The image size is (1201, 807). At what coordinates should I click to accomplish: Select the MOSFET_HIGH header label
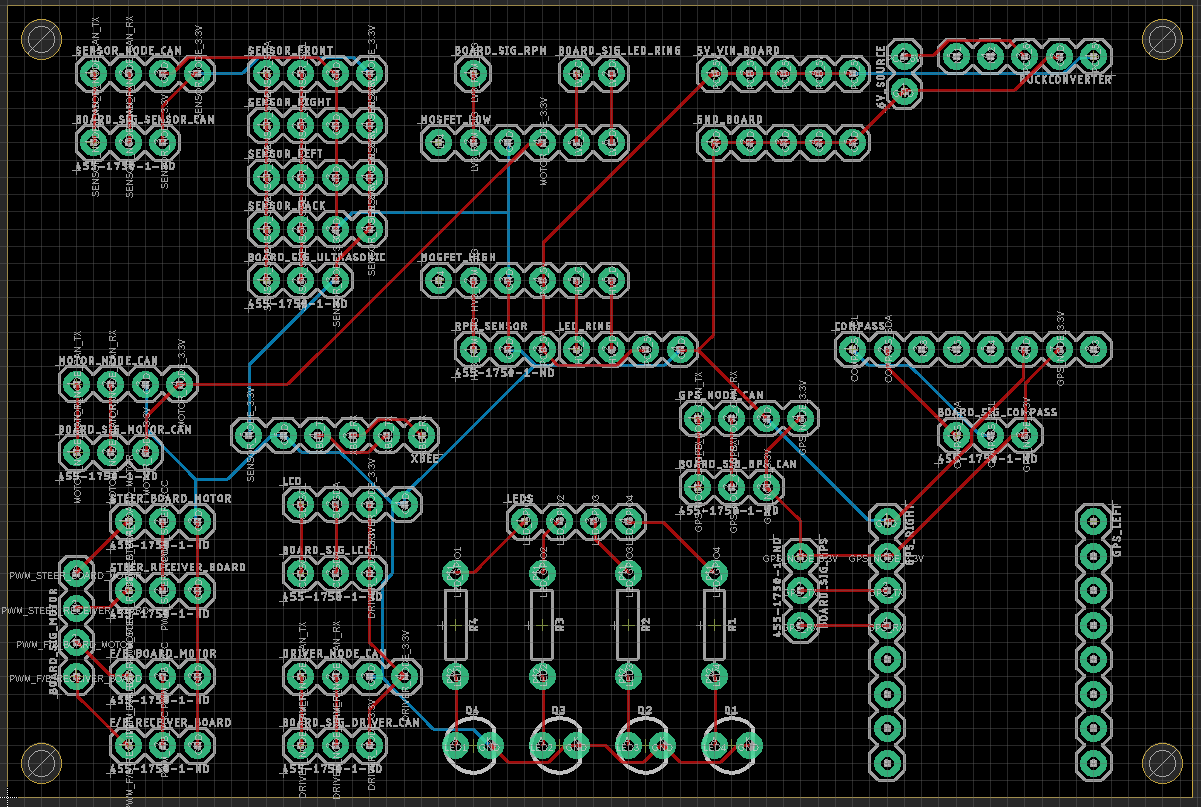click(458, 258)
